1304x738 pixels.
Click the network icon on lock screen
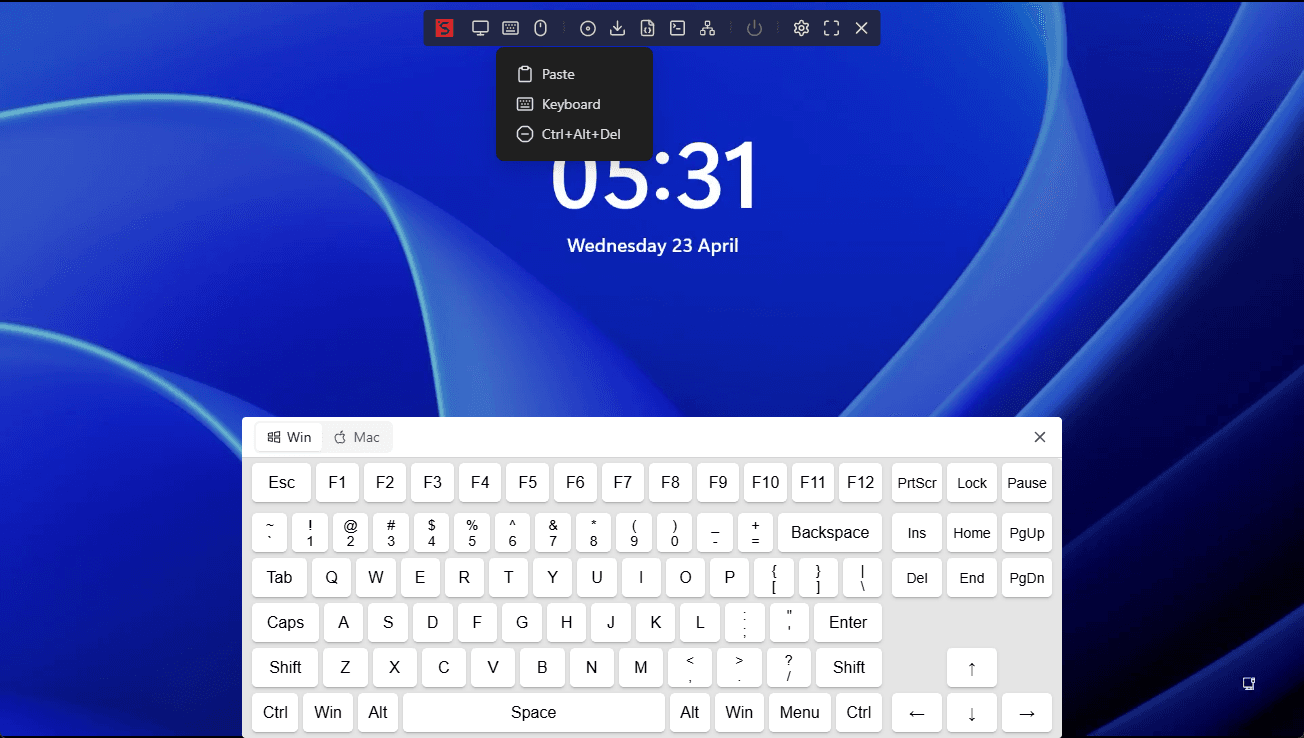pos(1249,684)
